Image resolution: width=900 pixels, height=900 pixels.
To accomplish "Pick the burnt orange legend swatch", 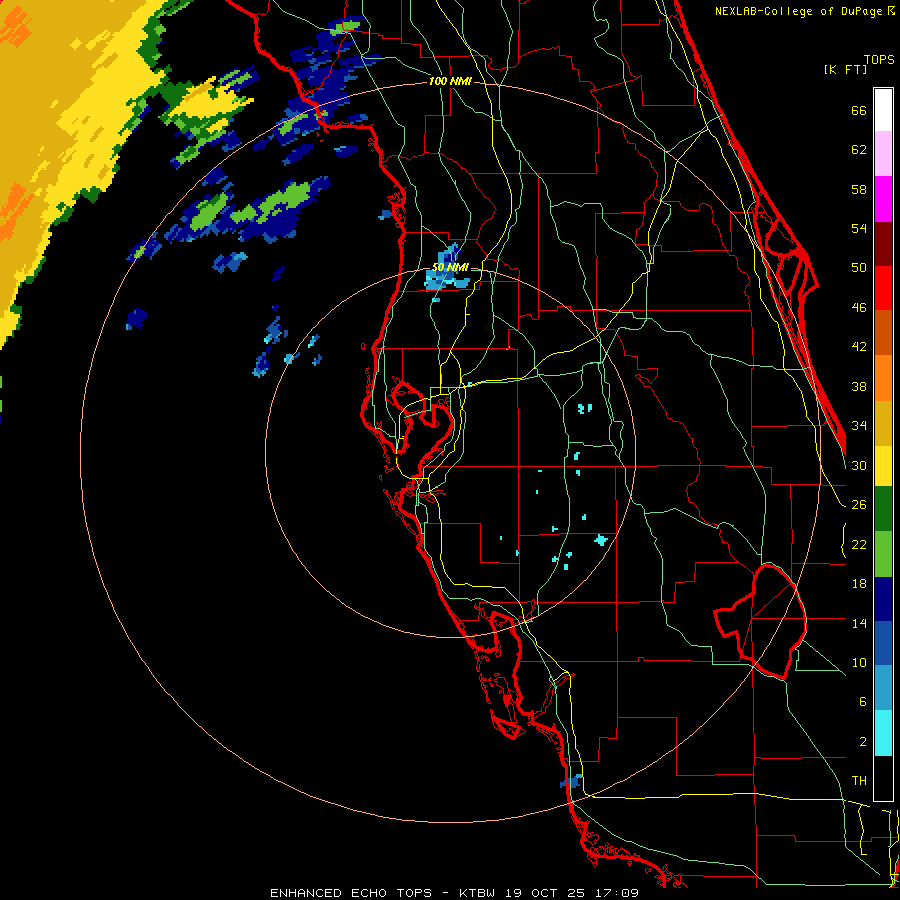I will pyautogui.click(x=883, y=332).
